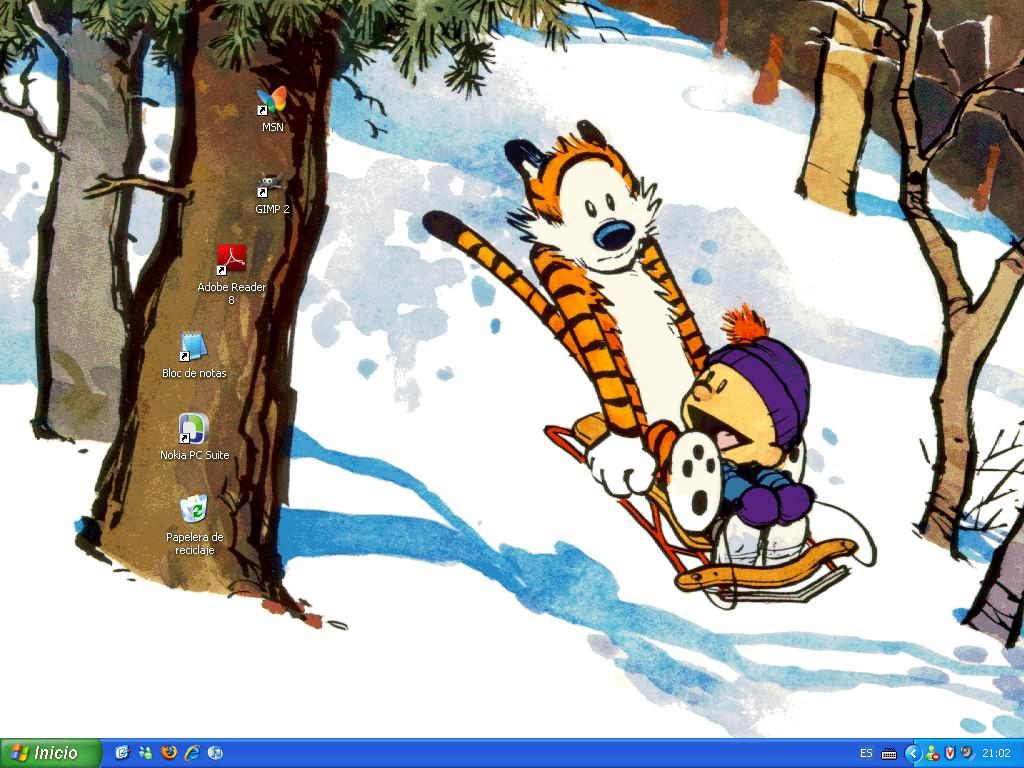Click the round webcam-like tray icon

(x=967, y=753)
